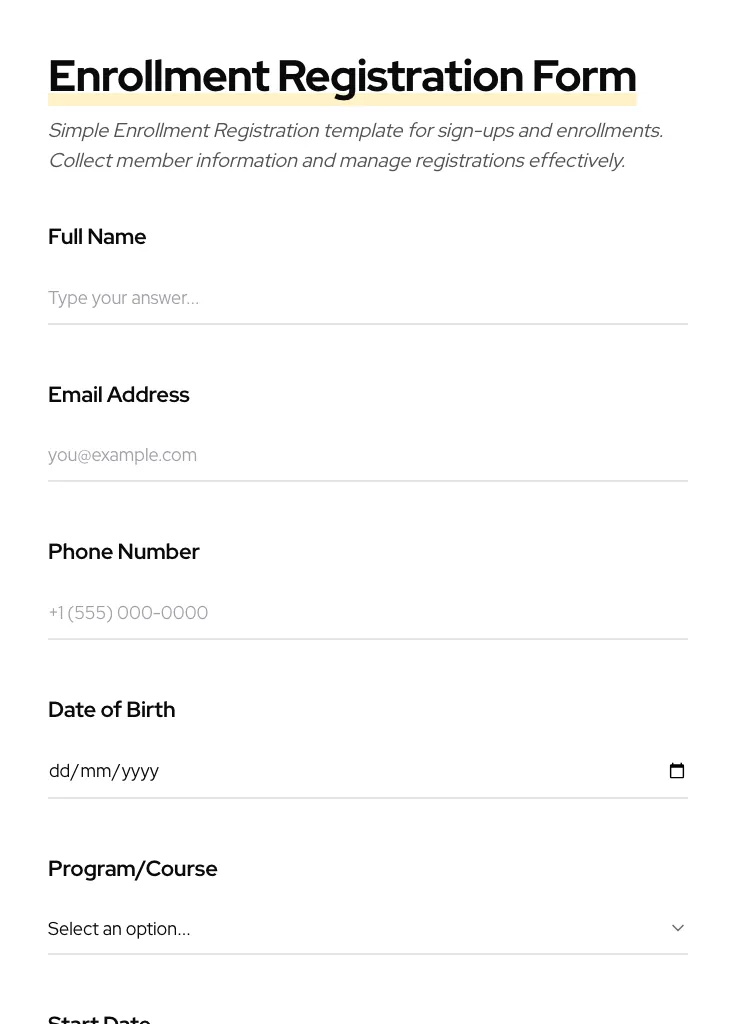Click the "dd" day segment of the date
Viewport: 736px width, 1024px height.
pyautogui.click(x=59, y=771)
